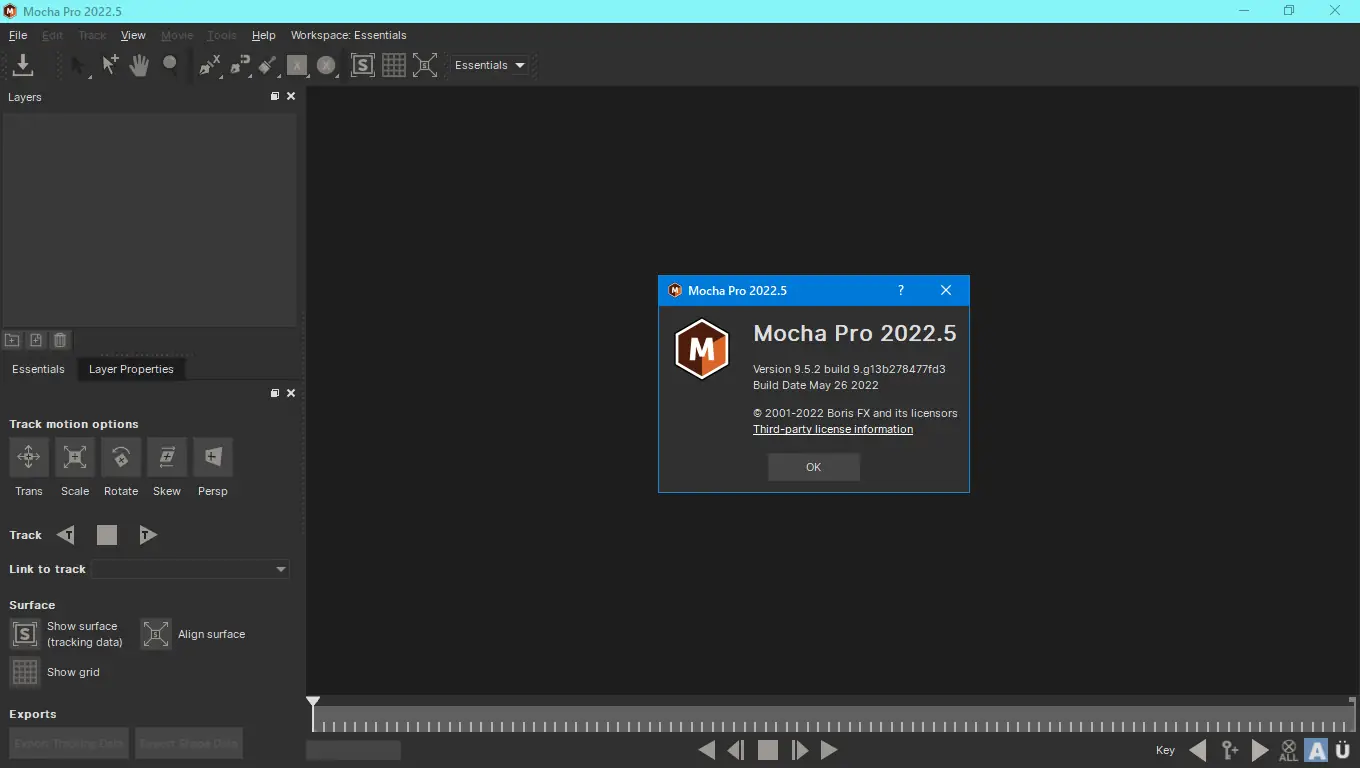Click Export Shape Data button
Image resolution: width=1360 pixels, height=768 pixels.
[x=189, y=743]
